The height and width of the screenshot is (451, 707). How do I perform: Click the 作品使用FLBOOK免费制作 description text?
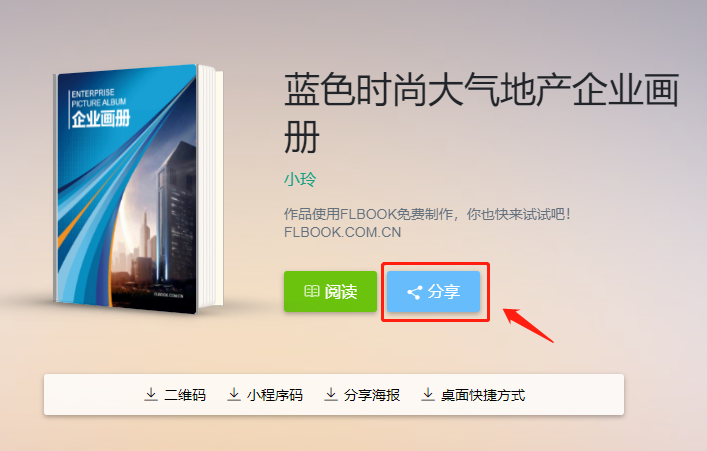pos(370,214)
